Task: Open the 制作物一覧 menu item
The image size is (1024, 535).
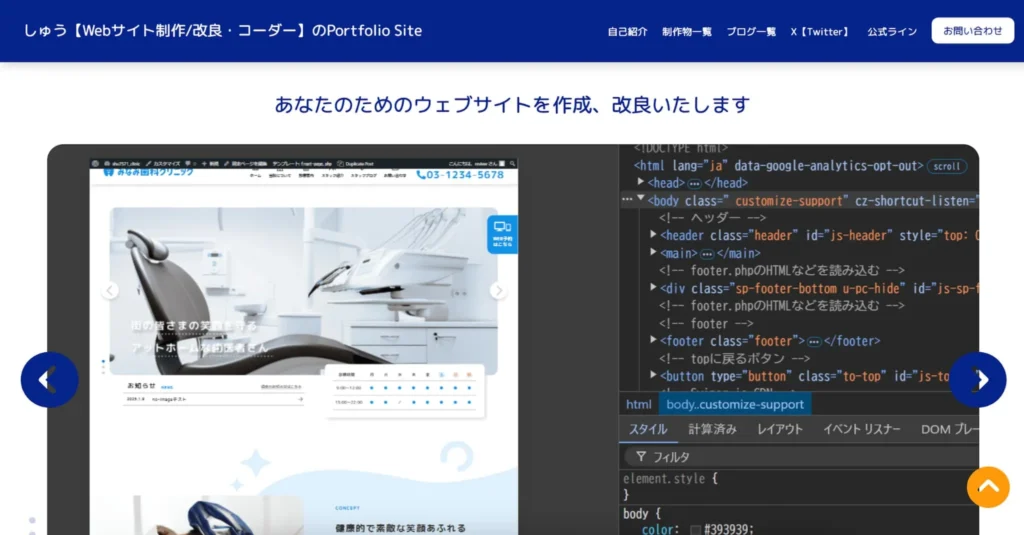Action: (686, 32)
